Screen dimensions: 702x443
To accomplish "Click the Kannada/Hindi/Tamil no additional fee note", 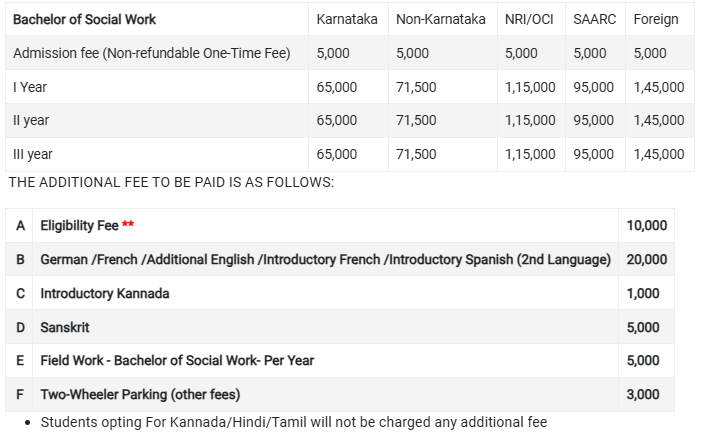I will pos(294,422).
